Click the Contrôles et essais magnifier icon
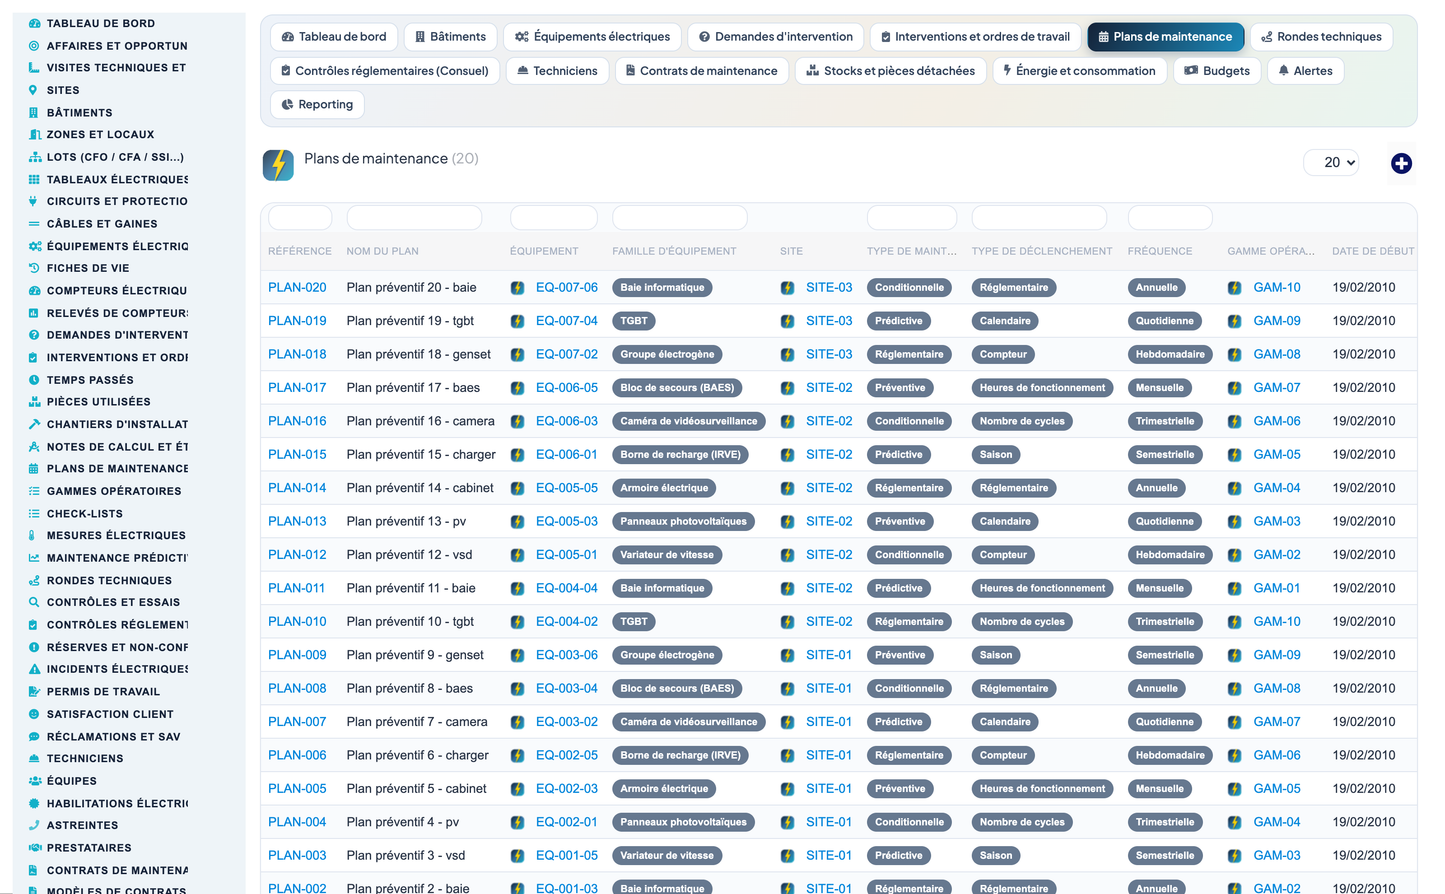The width and height of the screenshot is (1445, 894). (34, 602)
